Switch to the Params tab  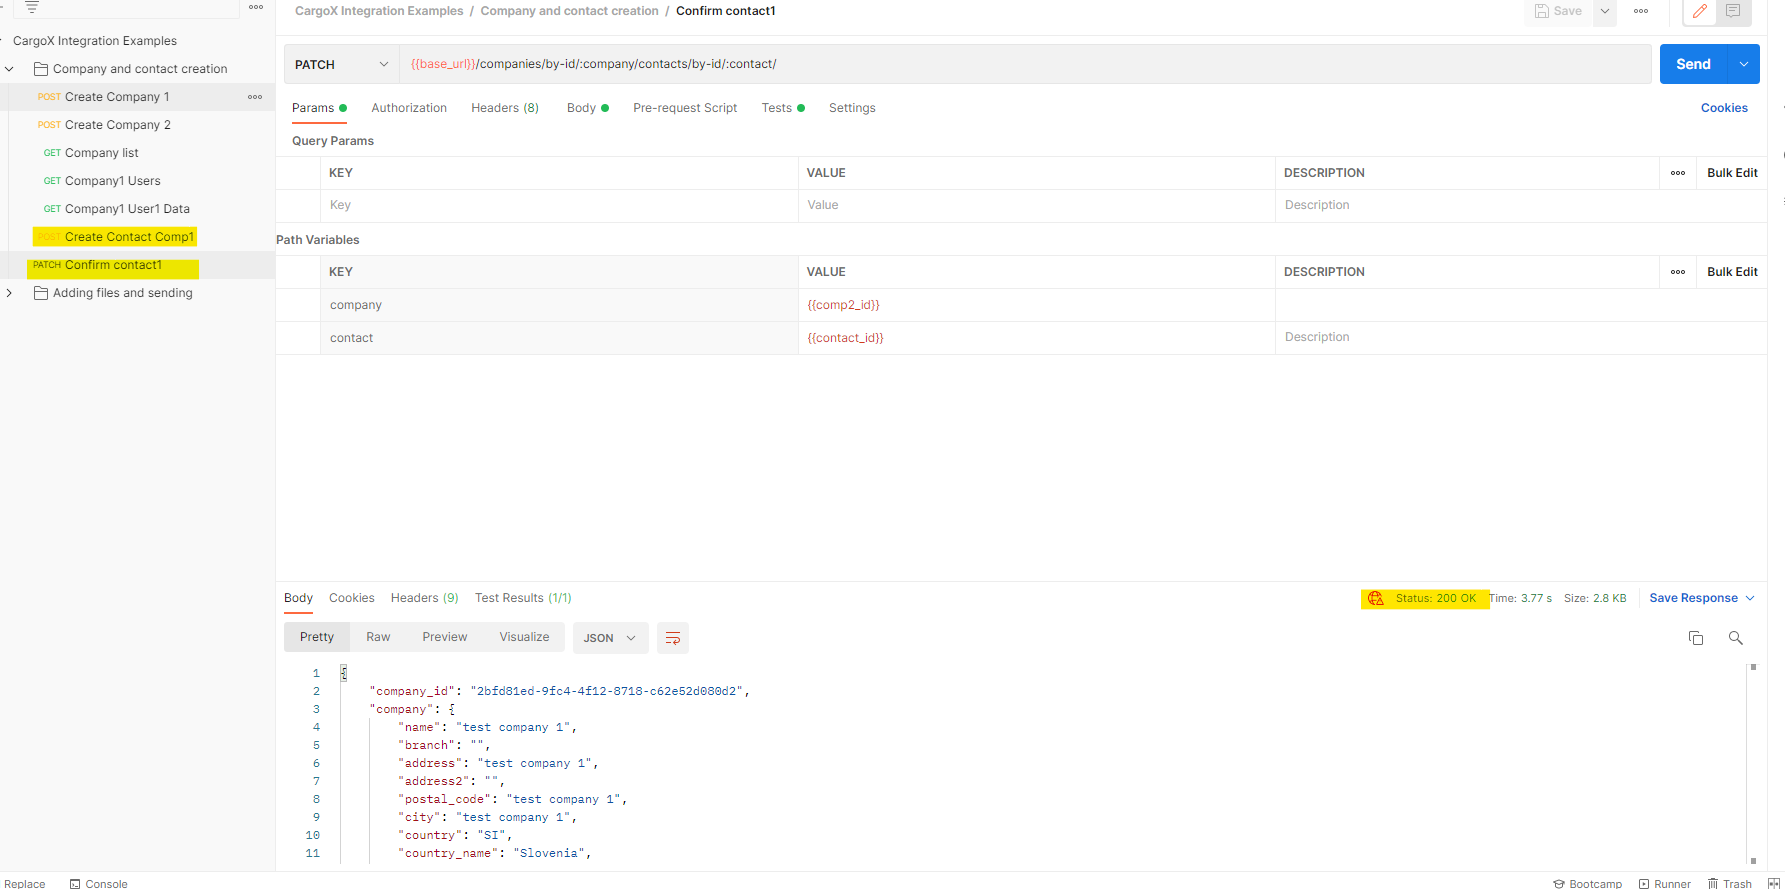pyautogui.click(x=319, y=108)
